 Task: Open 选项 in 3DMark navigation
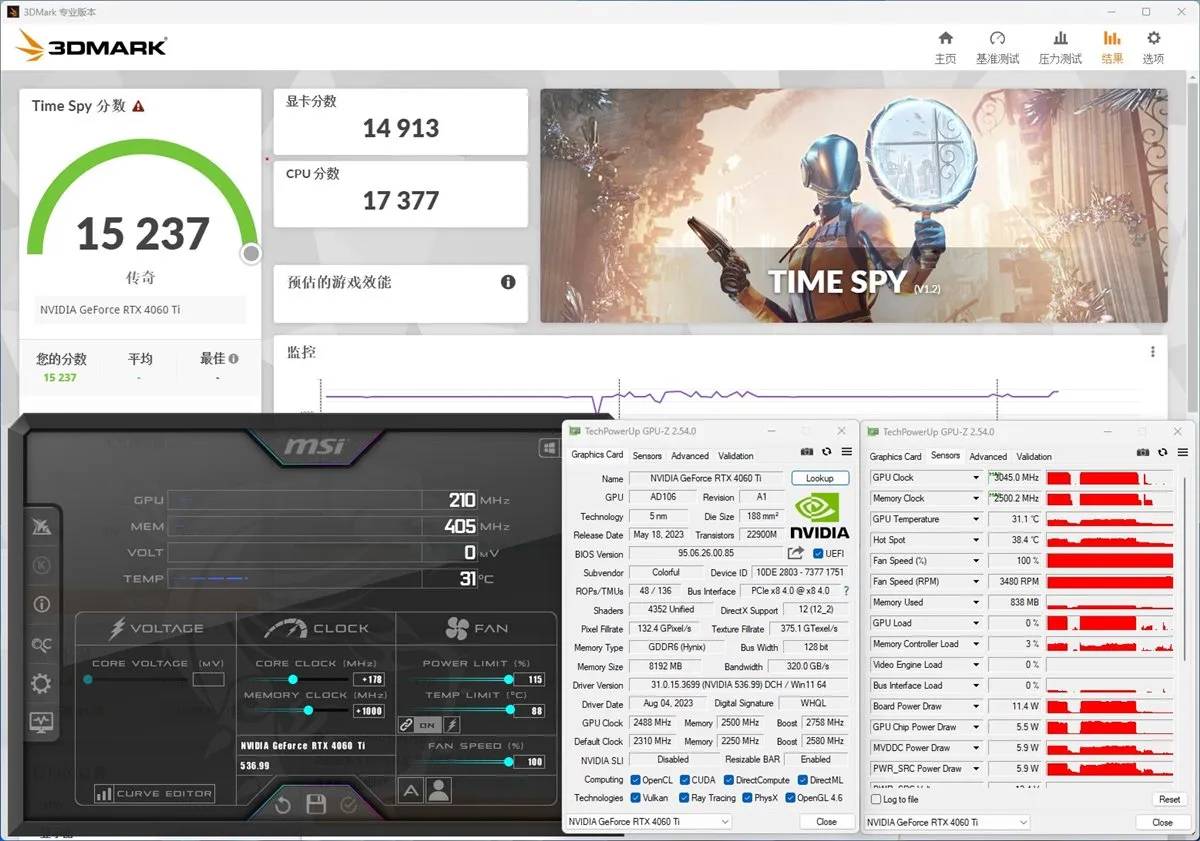click(x=1153, y=47)
